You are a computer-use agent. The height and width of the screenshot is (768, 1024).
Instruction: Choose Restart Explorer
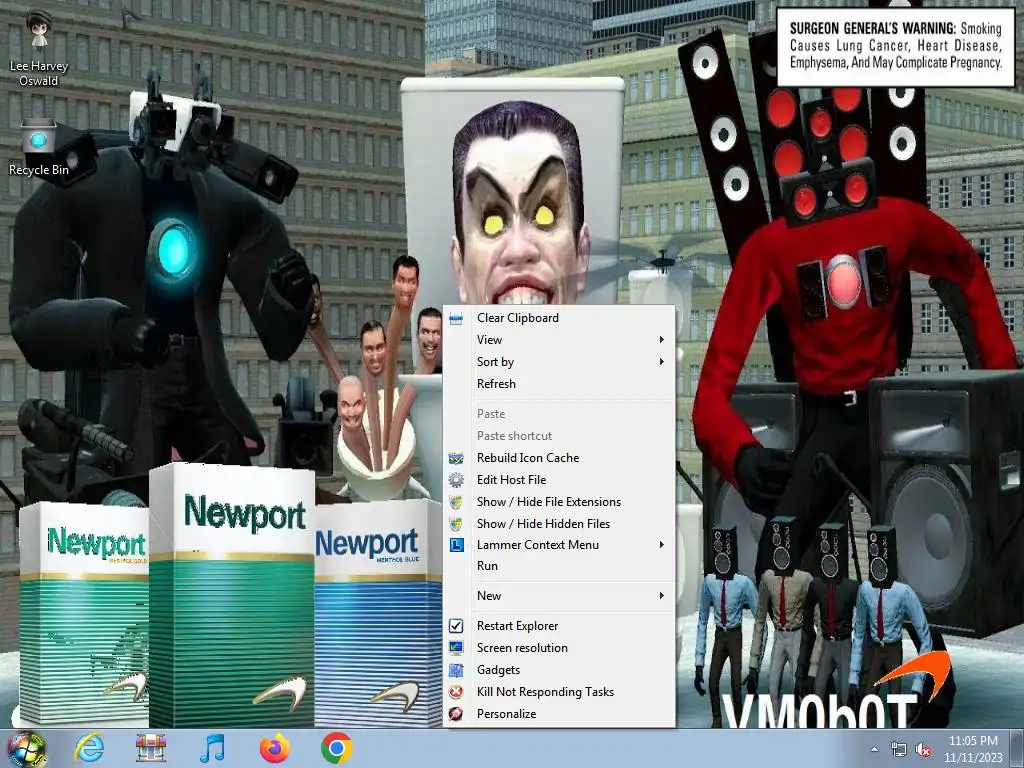pos(559,626)
